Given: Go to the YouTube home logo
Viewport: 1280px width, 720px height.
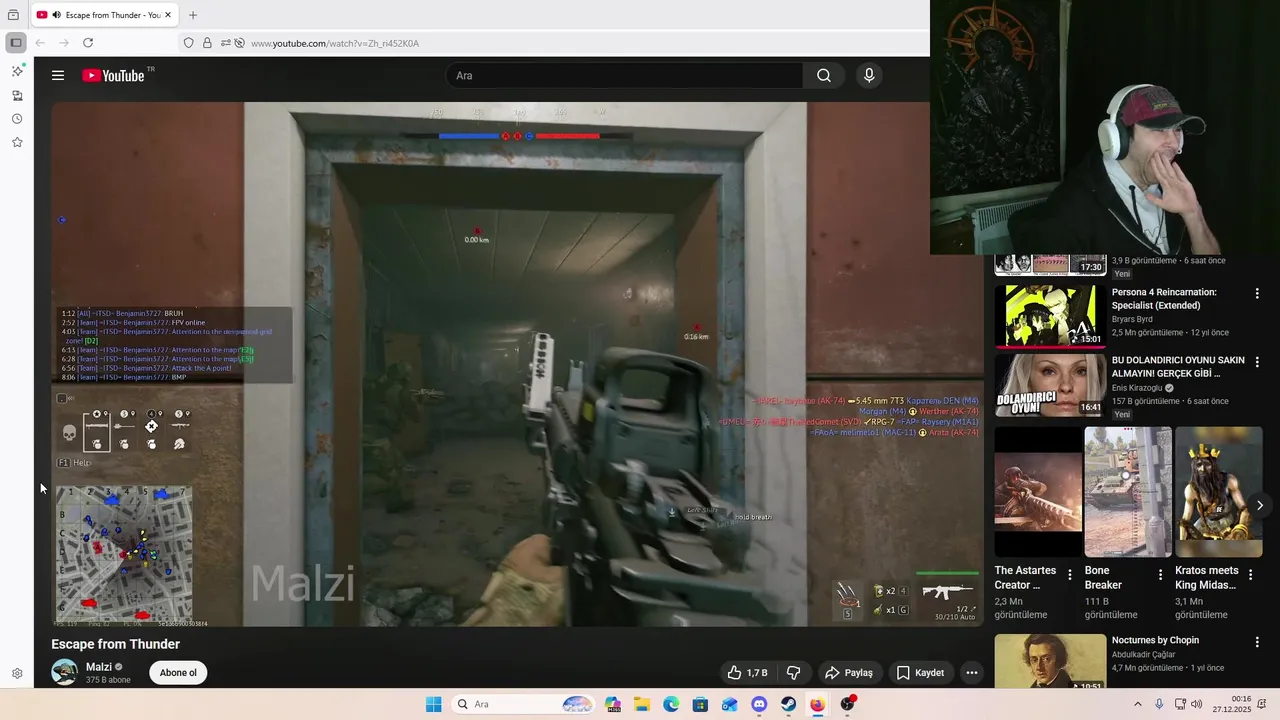Looking at the screenshot, I should 114,75.
